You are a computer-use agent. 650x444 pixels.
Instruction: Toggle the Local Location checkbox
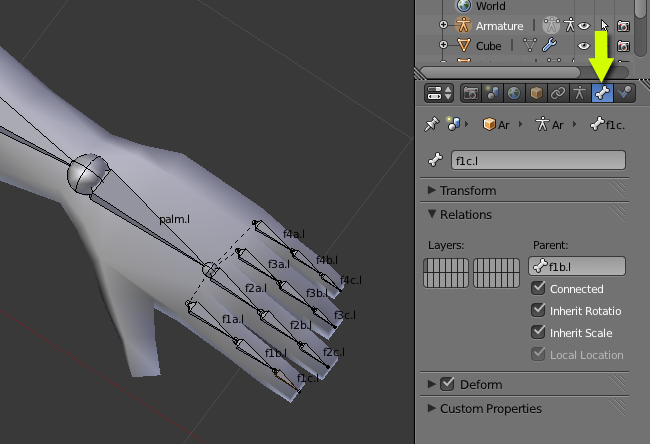pyautogui.click(x=538, y=354)
